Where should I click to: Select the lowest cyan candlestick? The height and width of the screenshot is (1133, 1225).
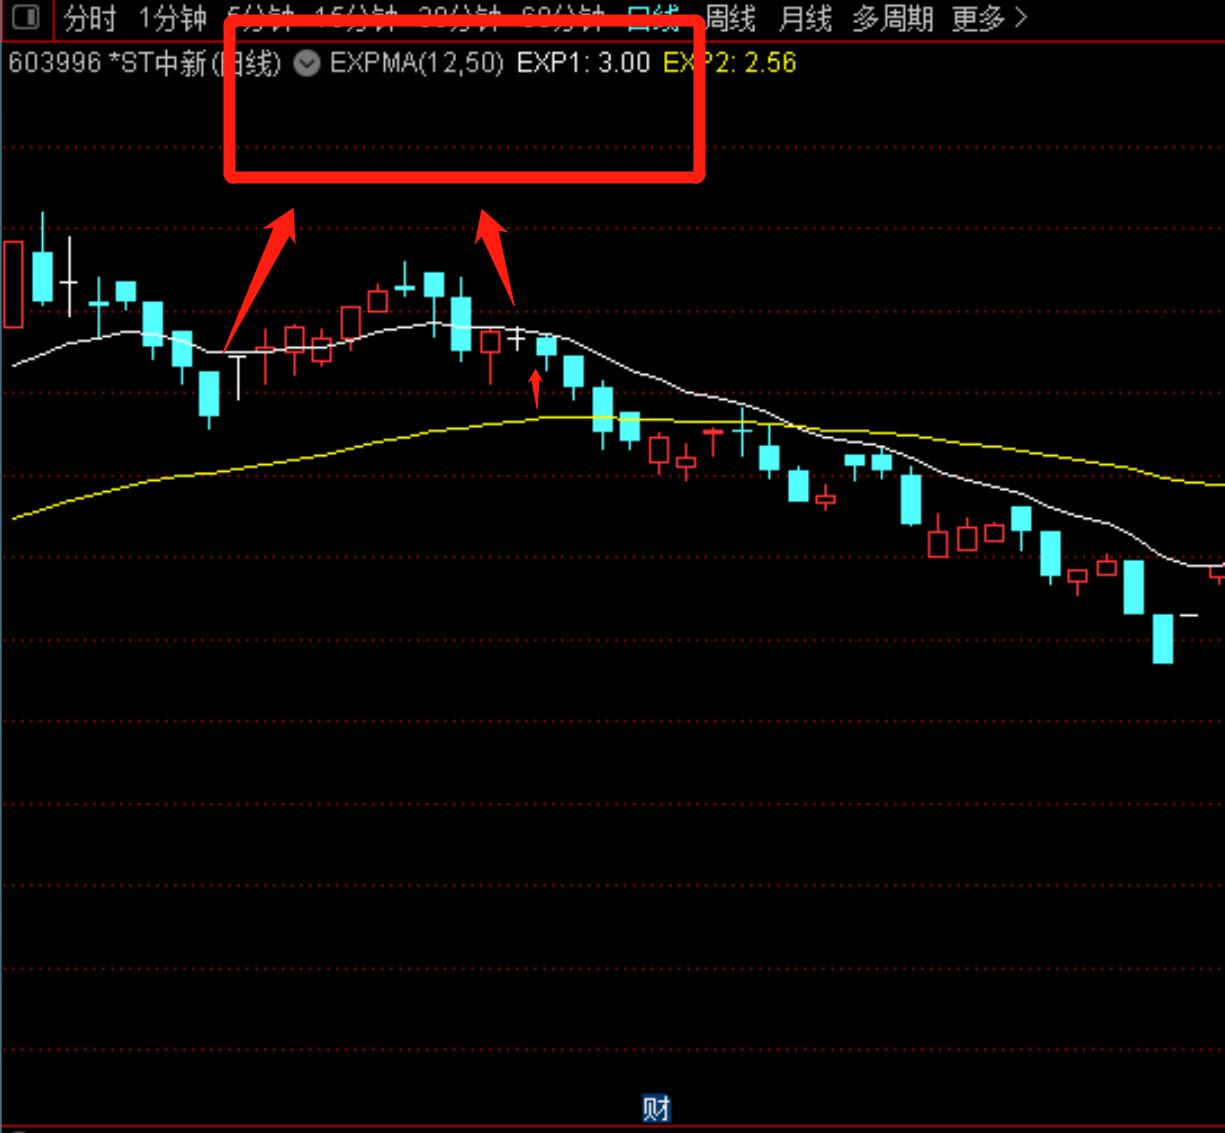(1162, 638)
